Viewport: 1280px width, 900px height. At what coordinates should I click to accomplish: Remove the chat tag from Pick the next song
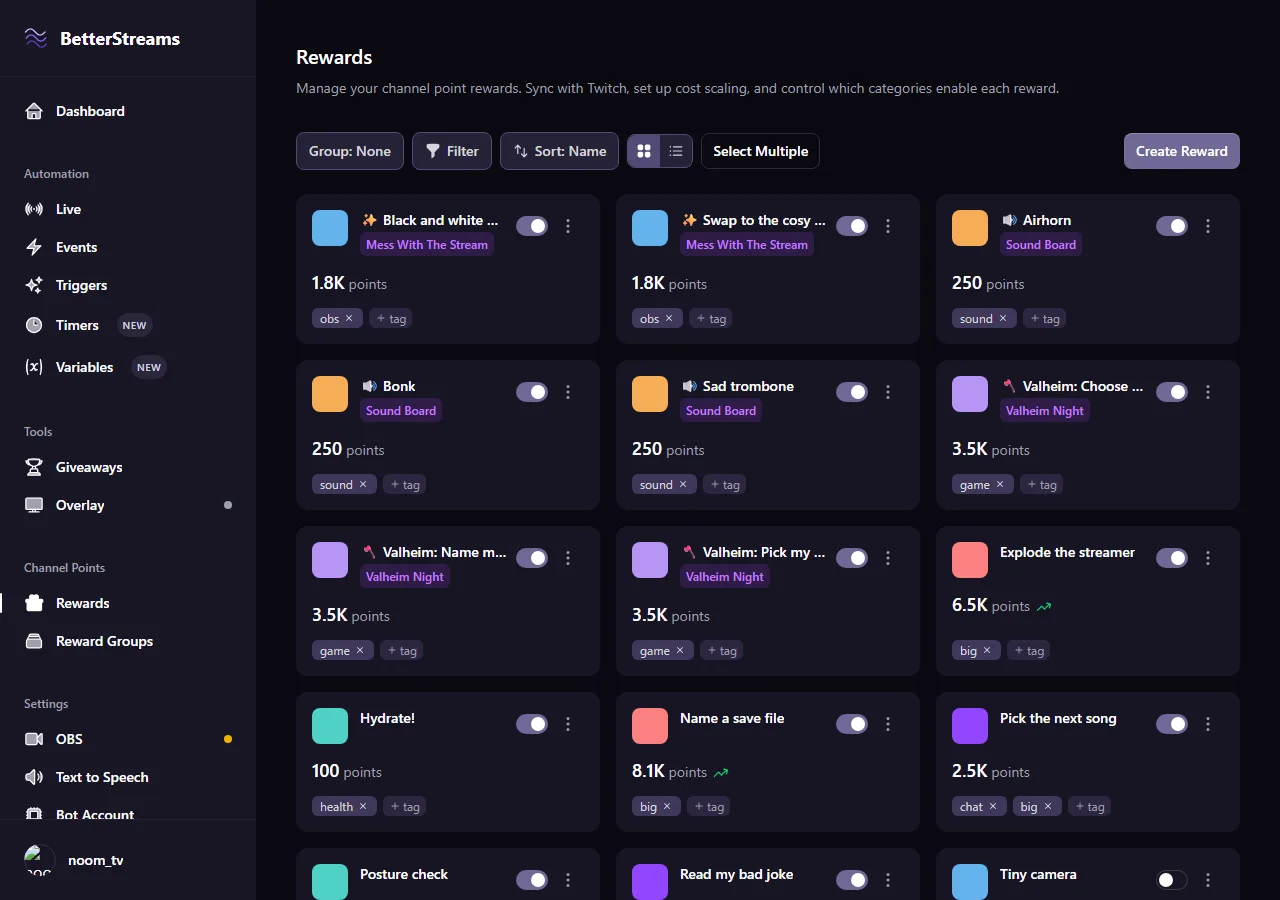click(x=993, y=807)
